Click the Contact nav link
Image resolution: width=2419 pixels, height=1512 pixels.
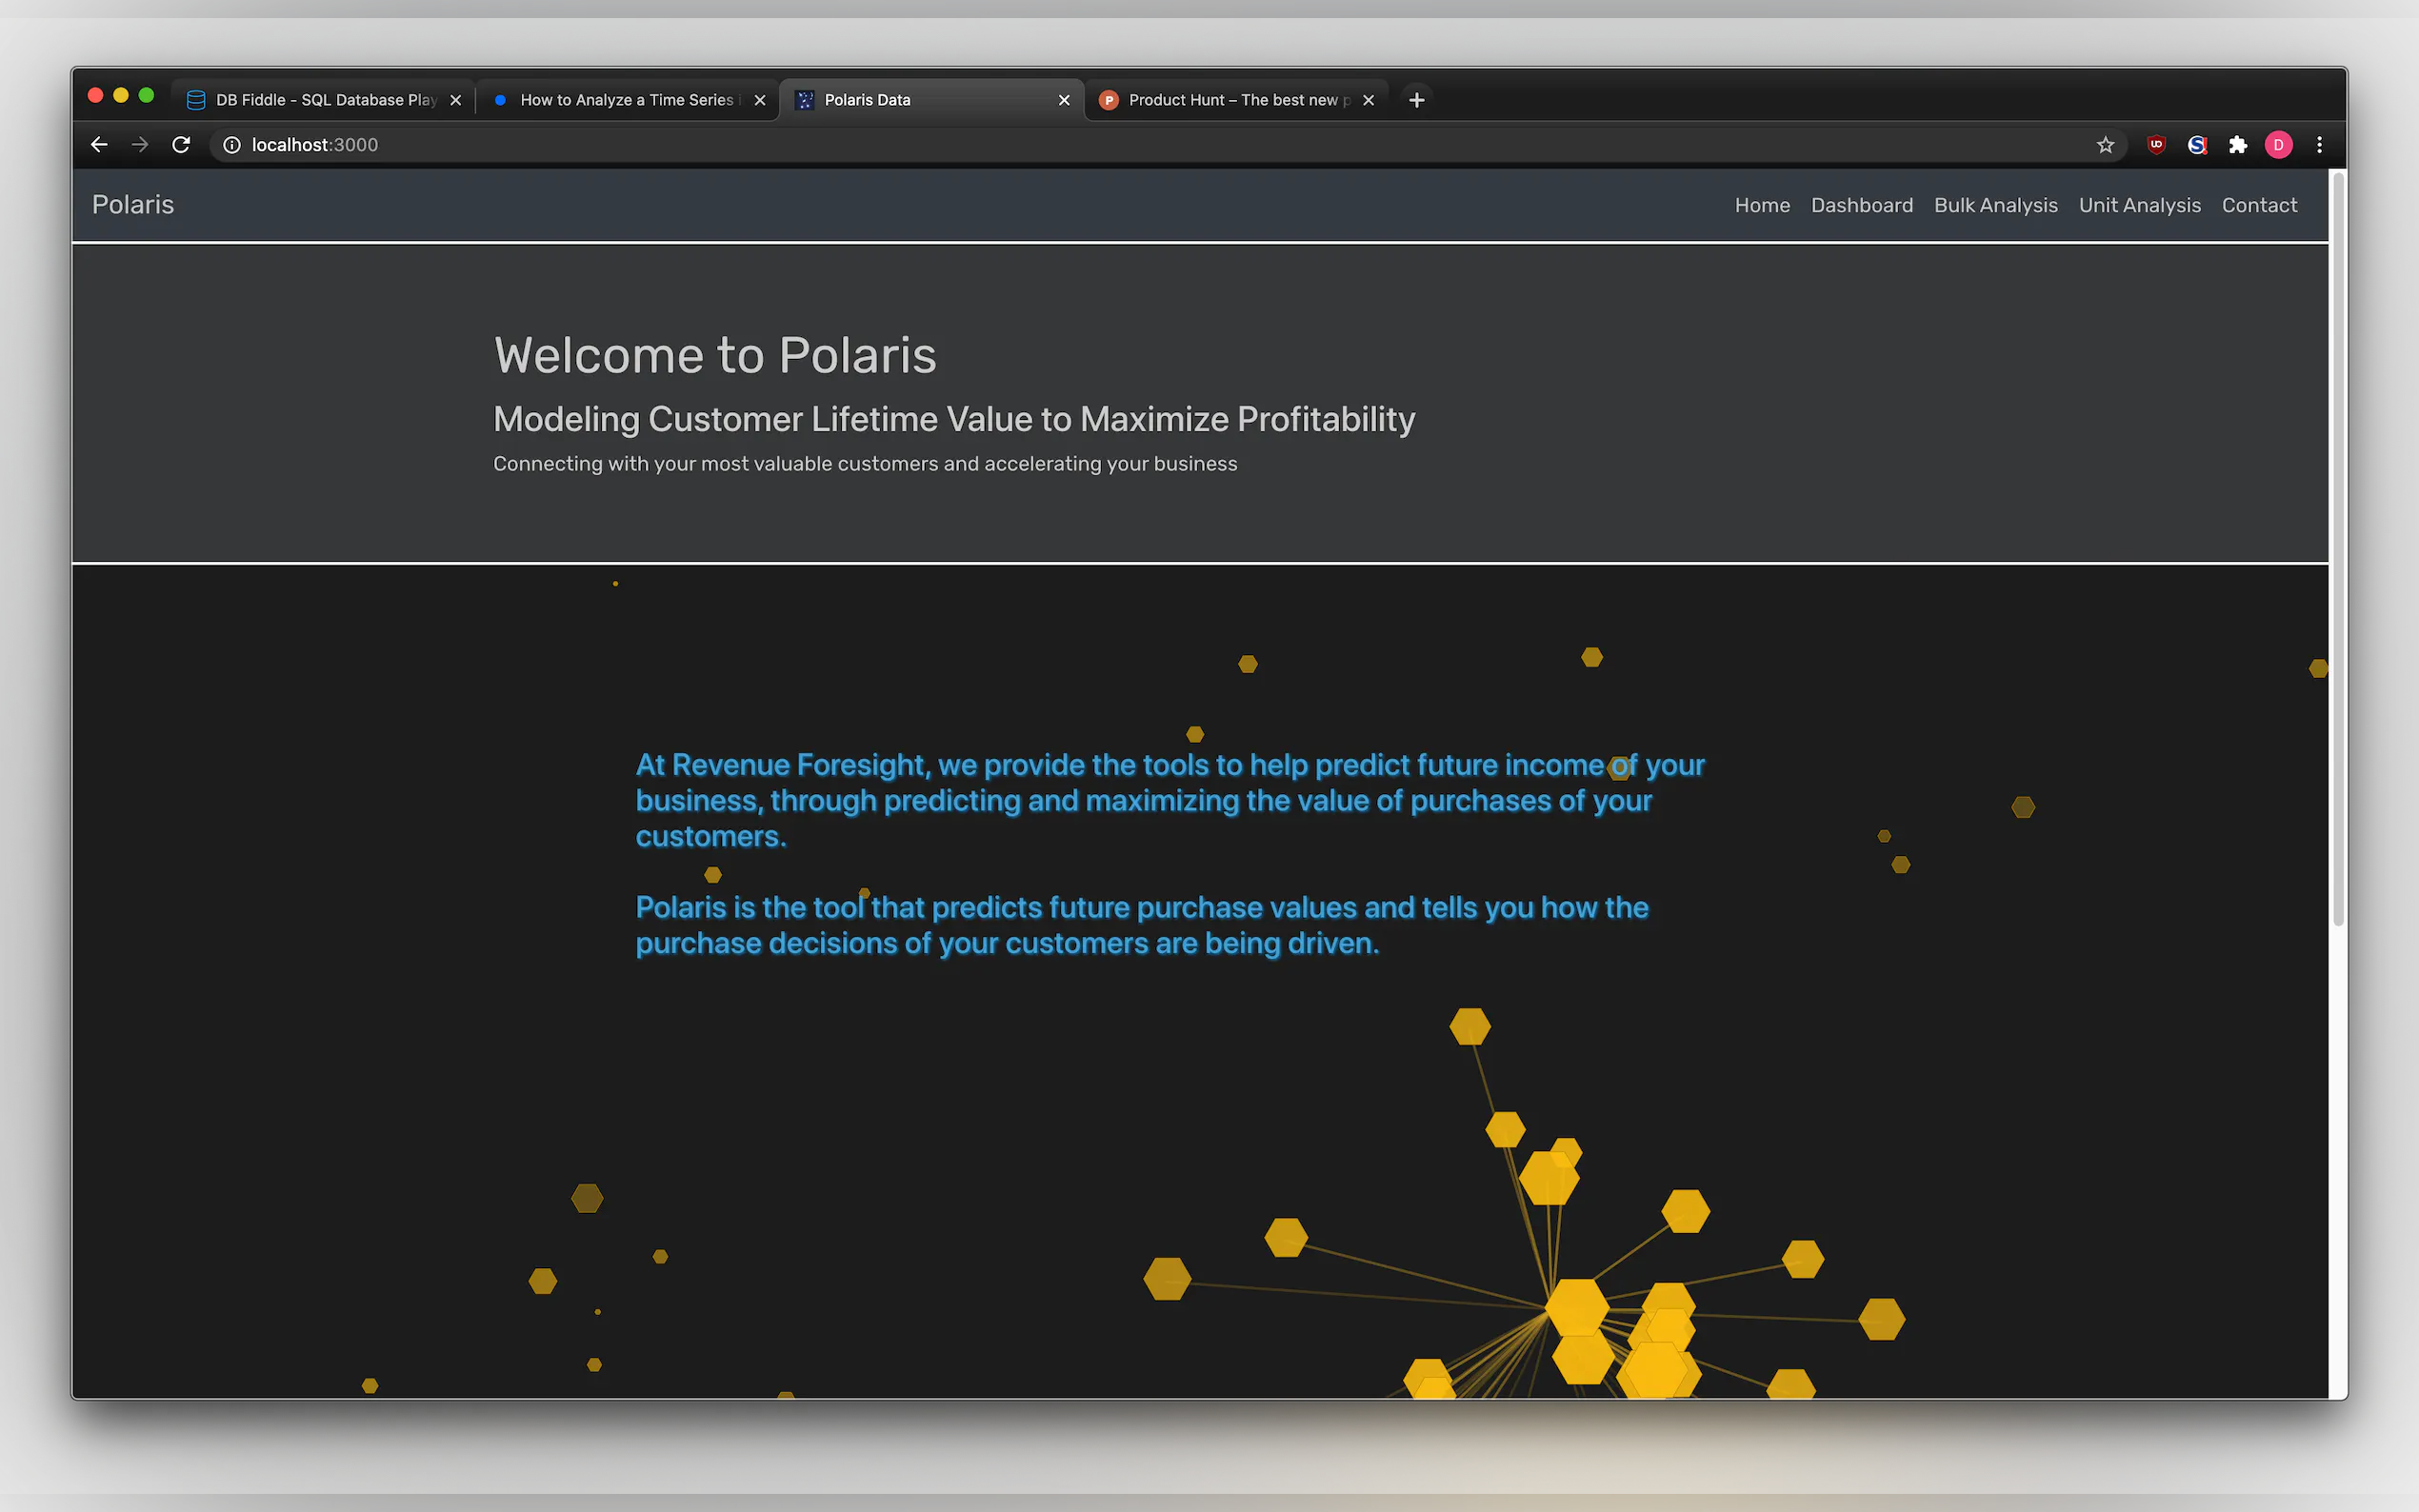tap(2259, 205)
